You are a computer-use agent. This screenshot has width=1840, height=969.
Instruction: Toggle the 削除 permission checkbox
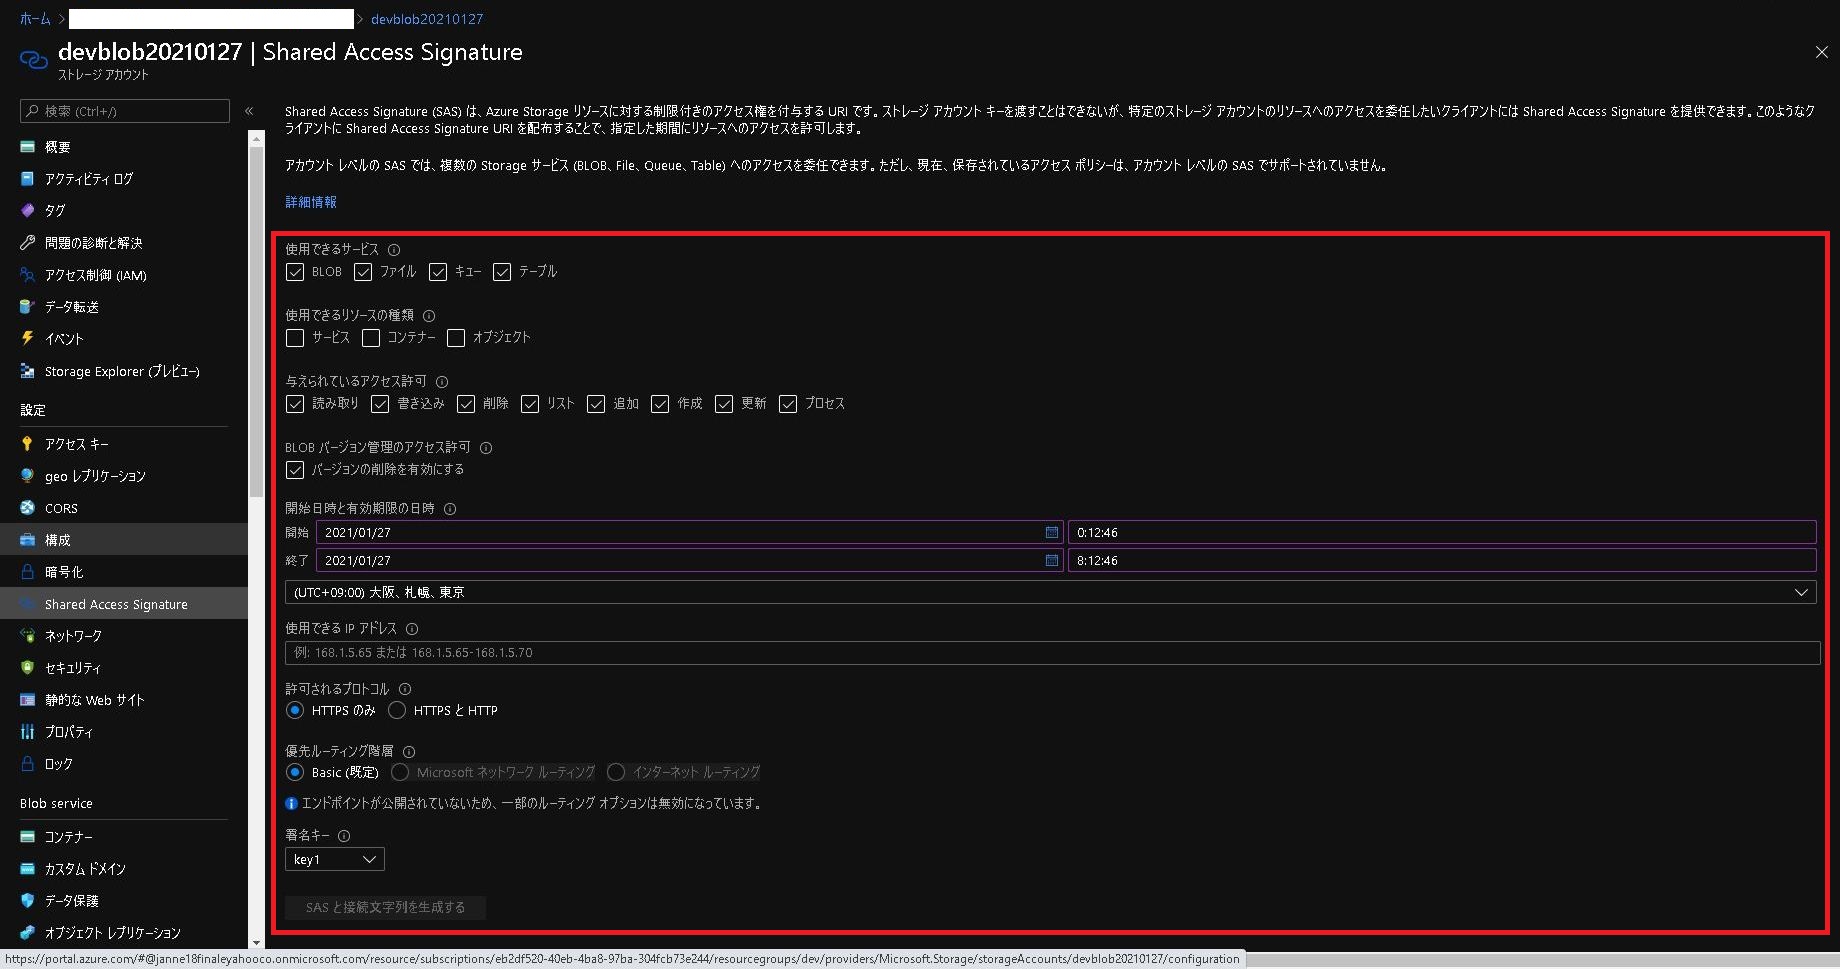466,404
